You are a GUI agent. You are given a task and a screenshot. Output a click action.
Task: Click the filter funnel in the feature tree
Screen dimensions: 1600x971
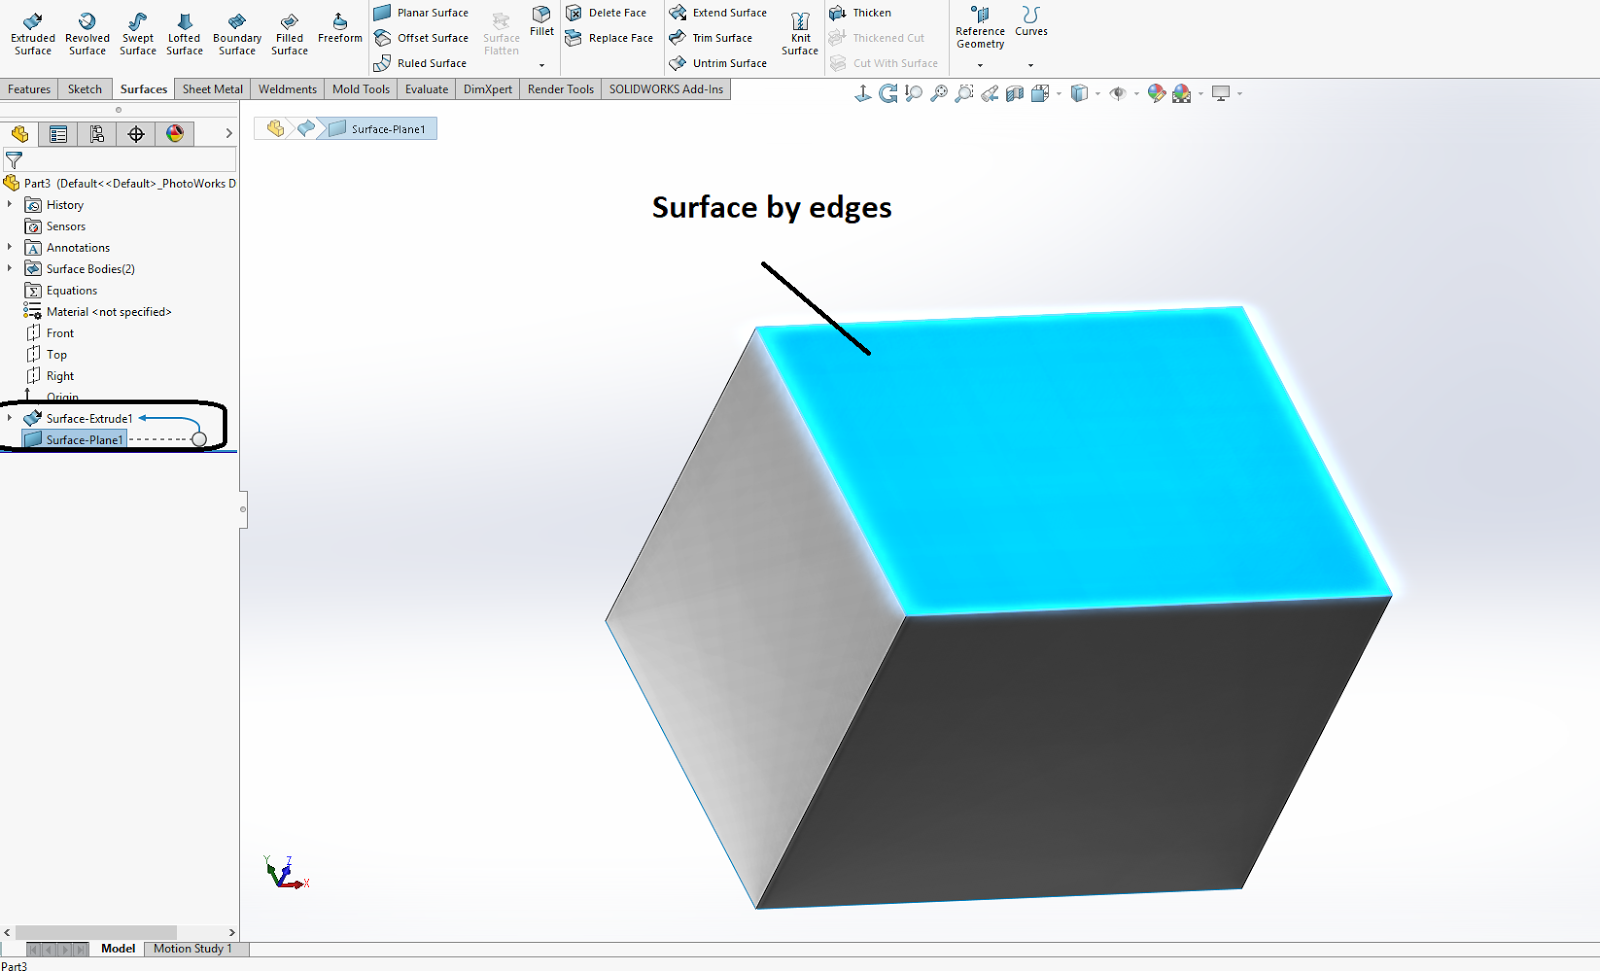14,159
